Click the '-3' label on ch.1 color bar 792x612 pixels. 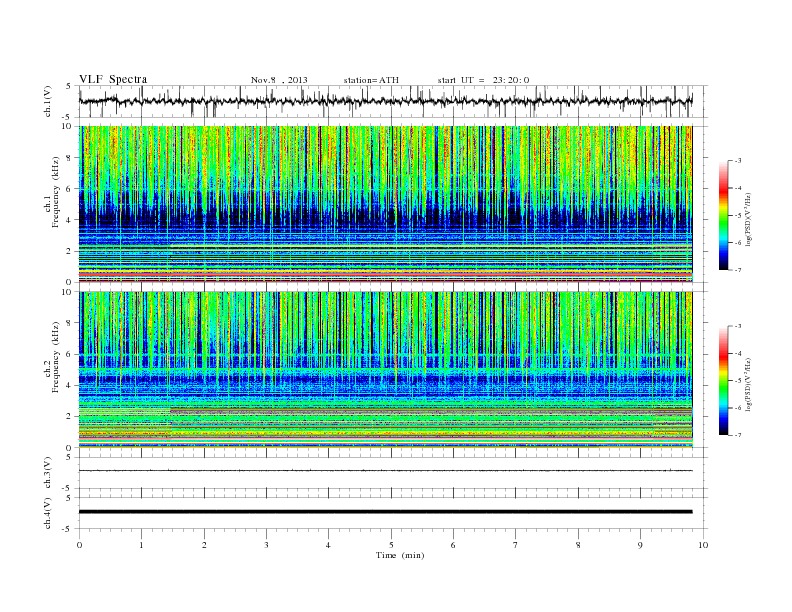[738, 161]
